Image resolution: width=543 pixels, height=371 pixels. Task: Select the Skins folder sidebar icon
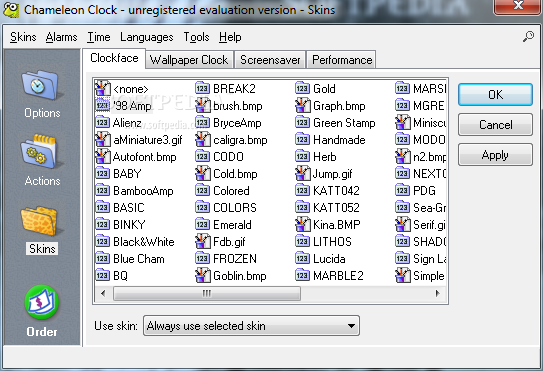(x=42, y=222)
